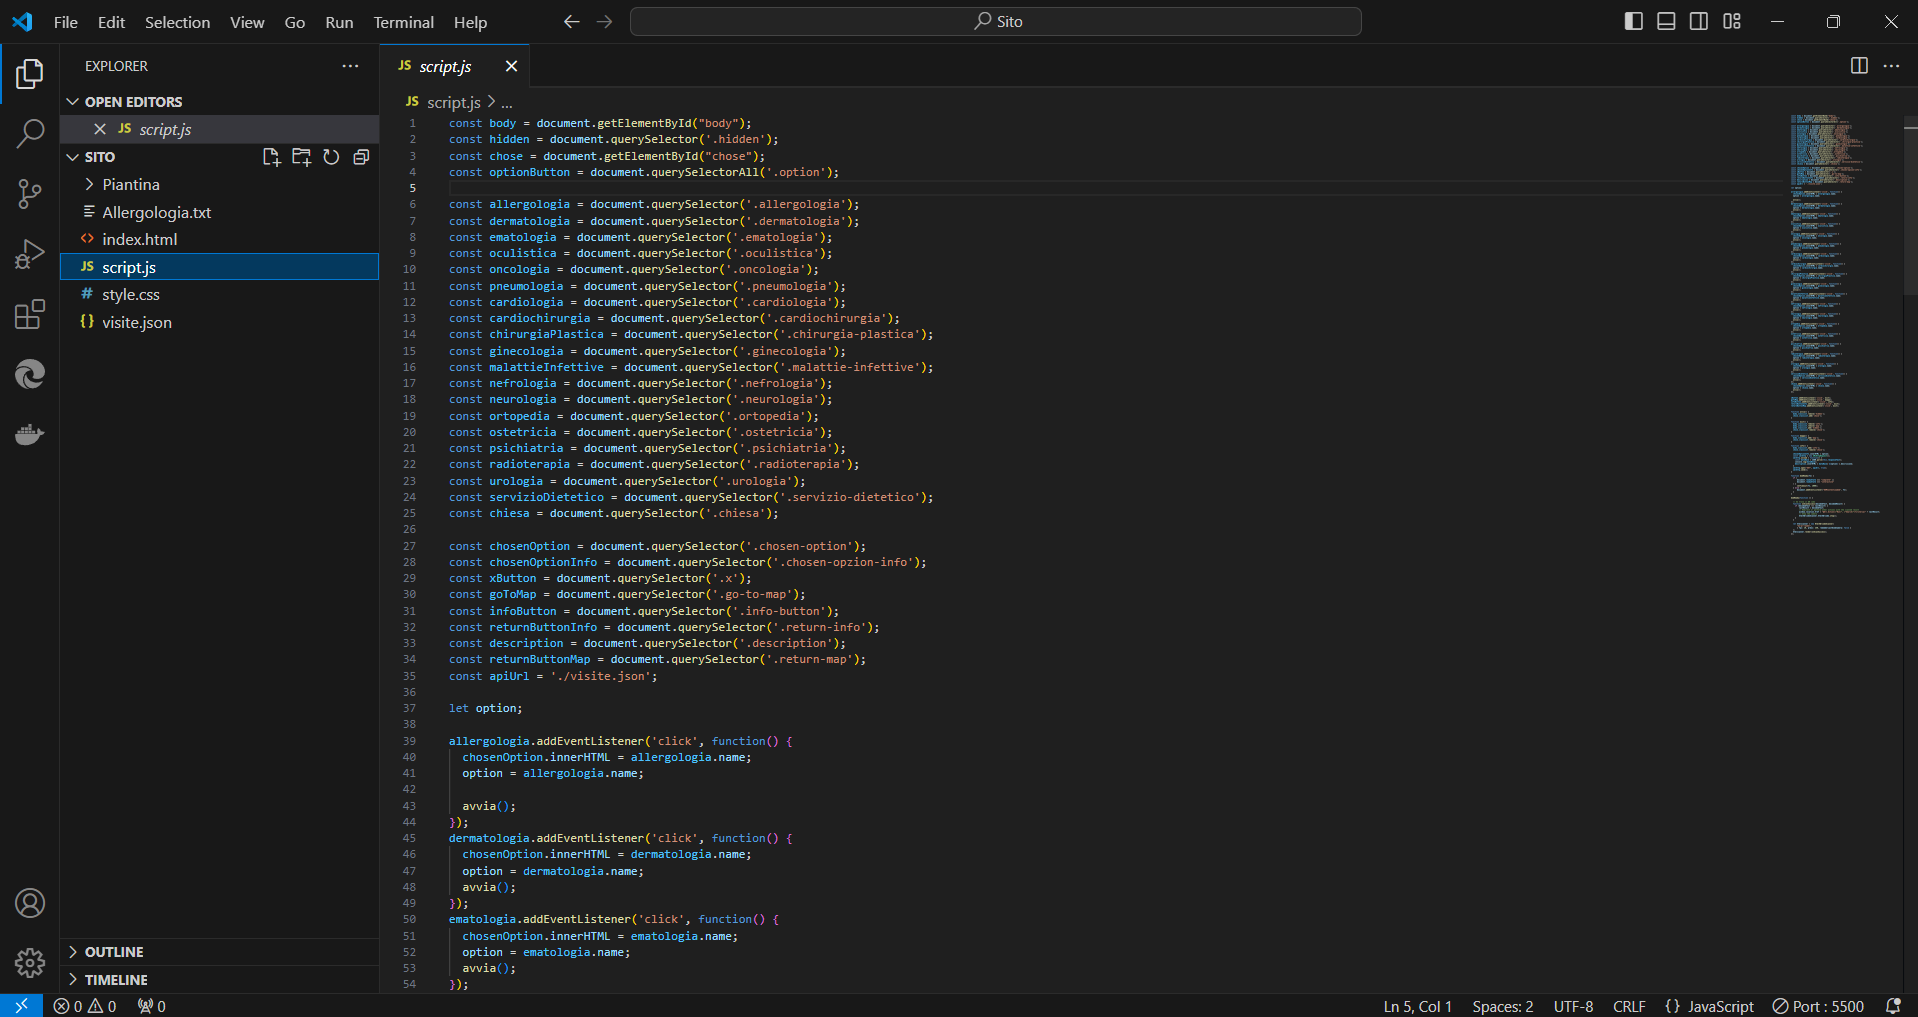Image resolution: width=1918 pixels, height=1017 pixels.
Task: Open the Explorer view in activity bar
Action: [x=30, y=73]
